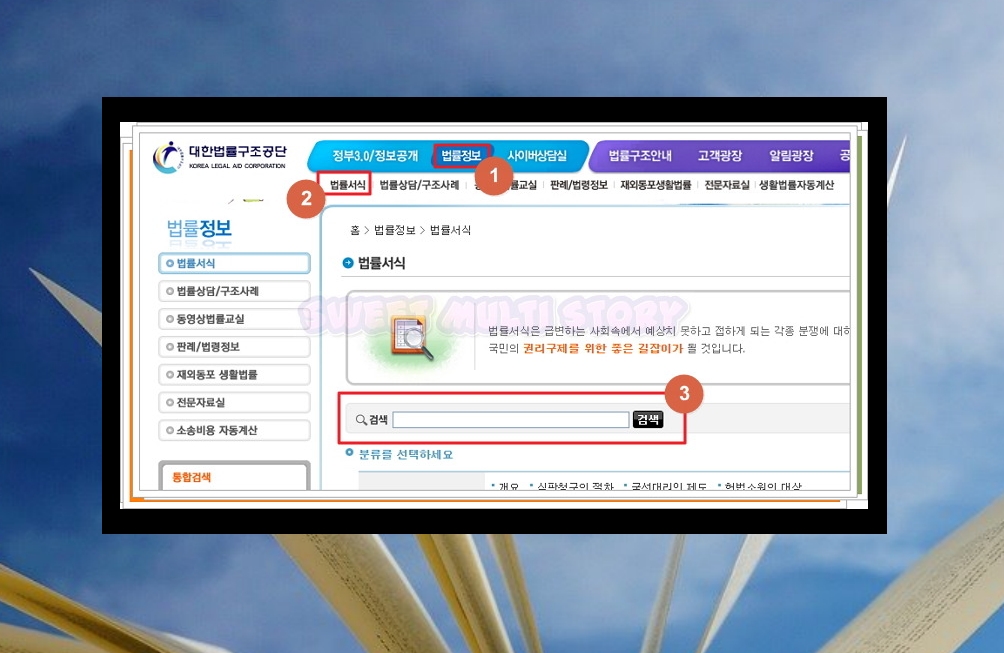Screen dimensions: 1004x653
Task: Open the 알림광장 tab
Action: [x=791, y=156]
